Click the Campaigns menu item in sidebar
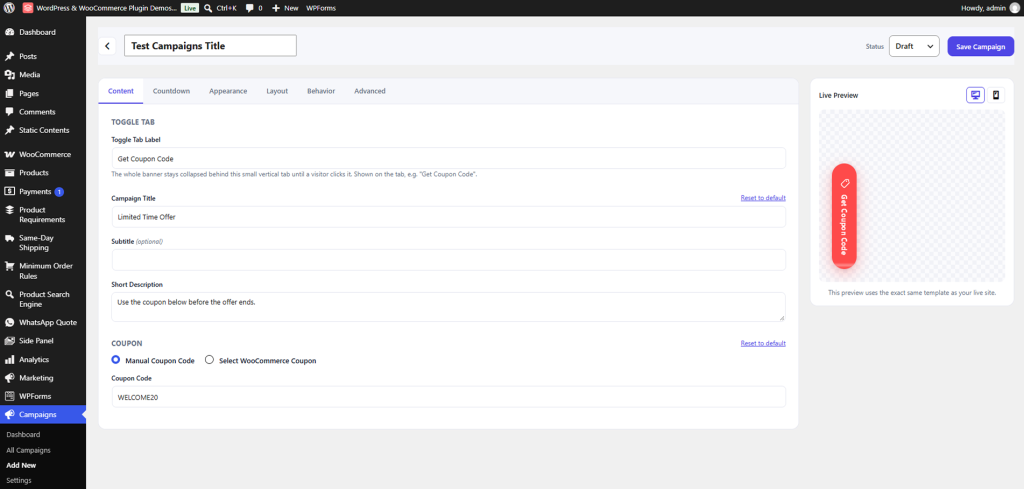1024x489 pixels. click(42, 415)
